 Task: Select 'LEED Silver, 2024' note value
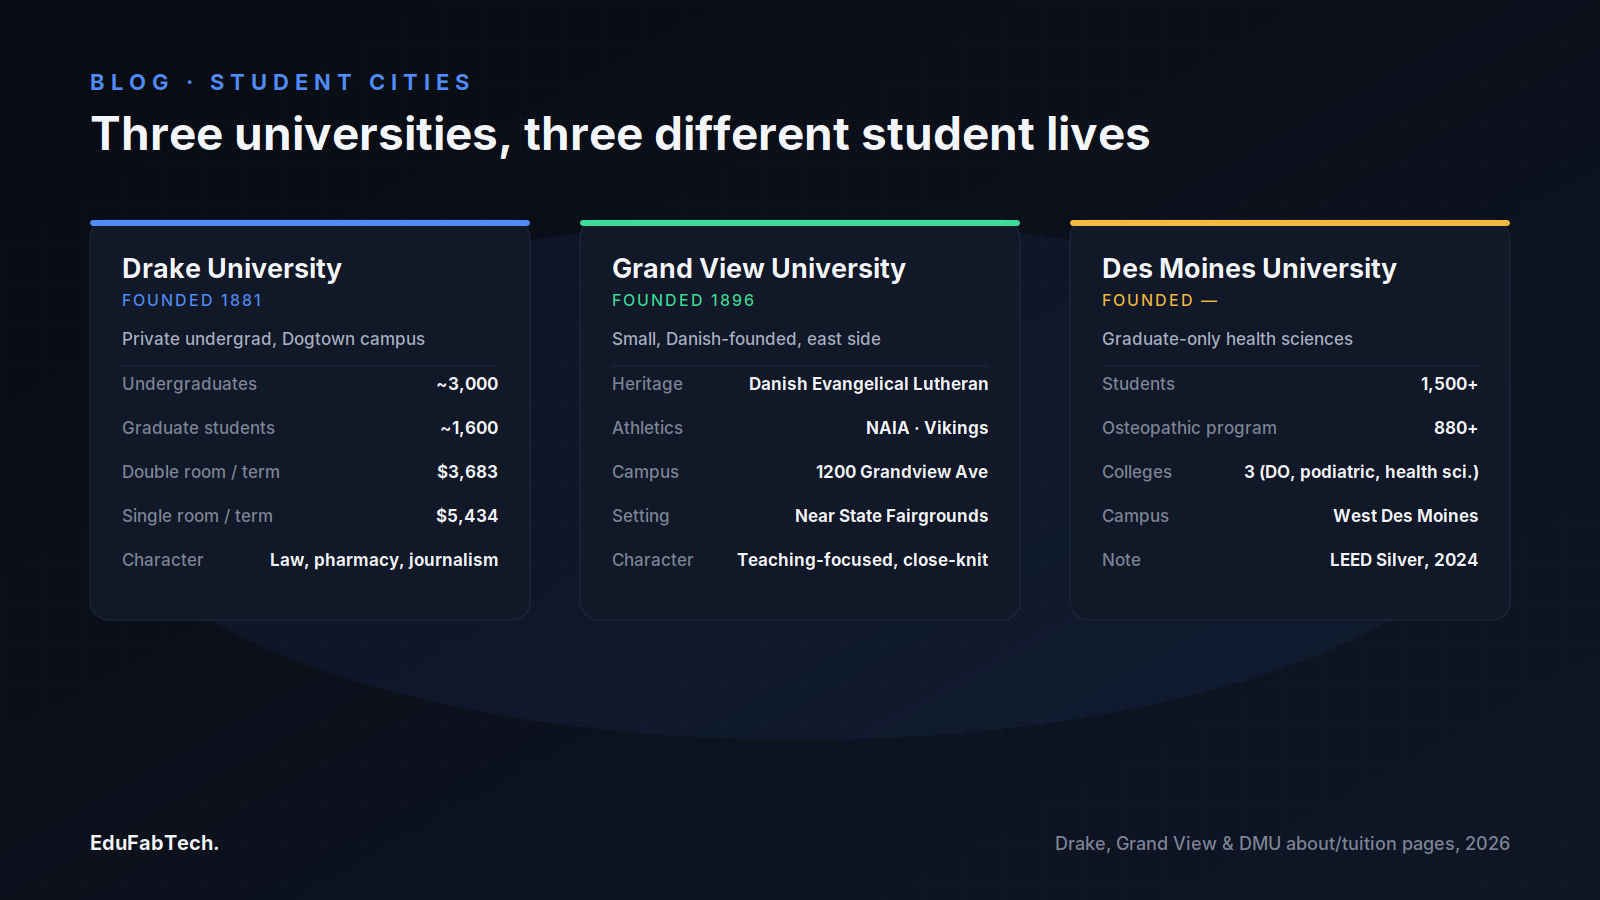pyautogui.click(x=1404, y=560)
